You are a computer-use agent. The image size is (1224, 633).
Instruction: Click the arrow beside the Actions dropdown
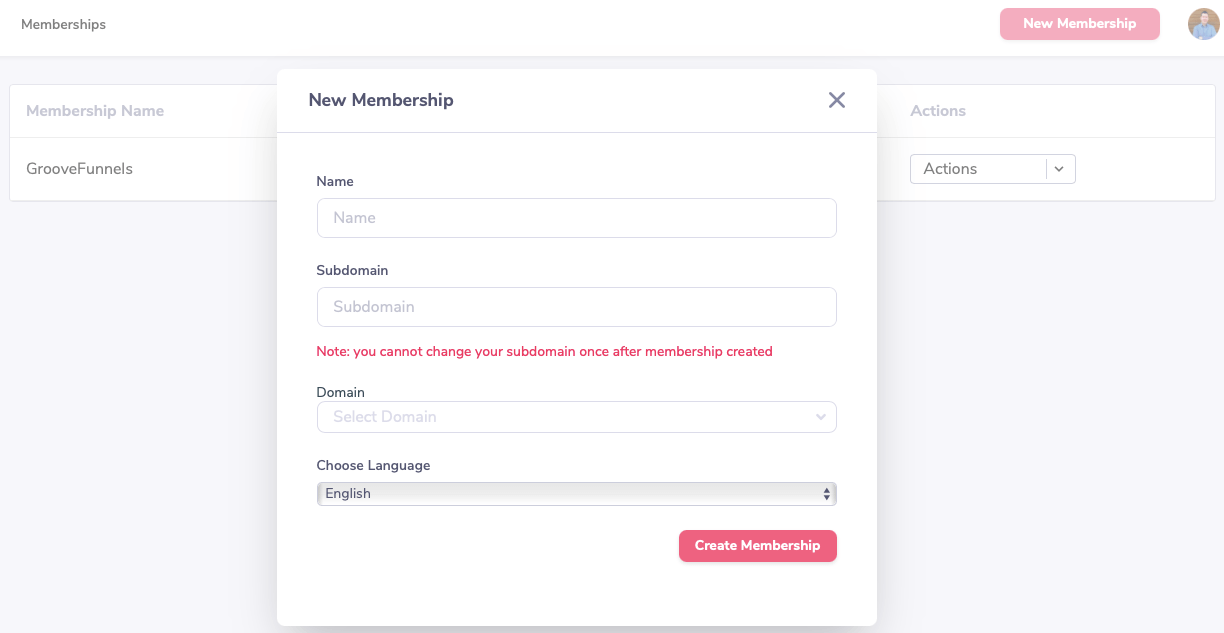coord(1060,169)
